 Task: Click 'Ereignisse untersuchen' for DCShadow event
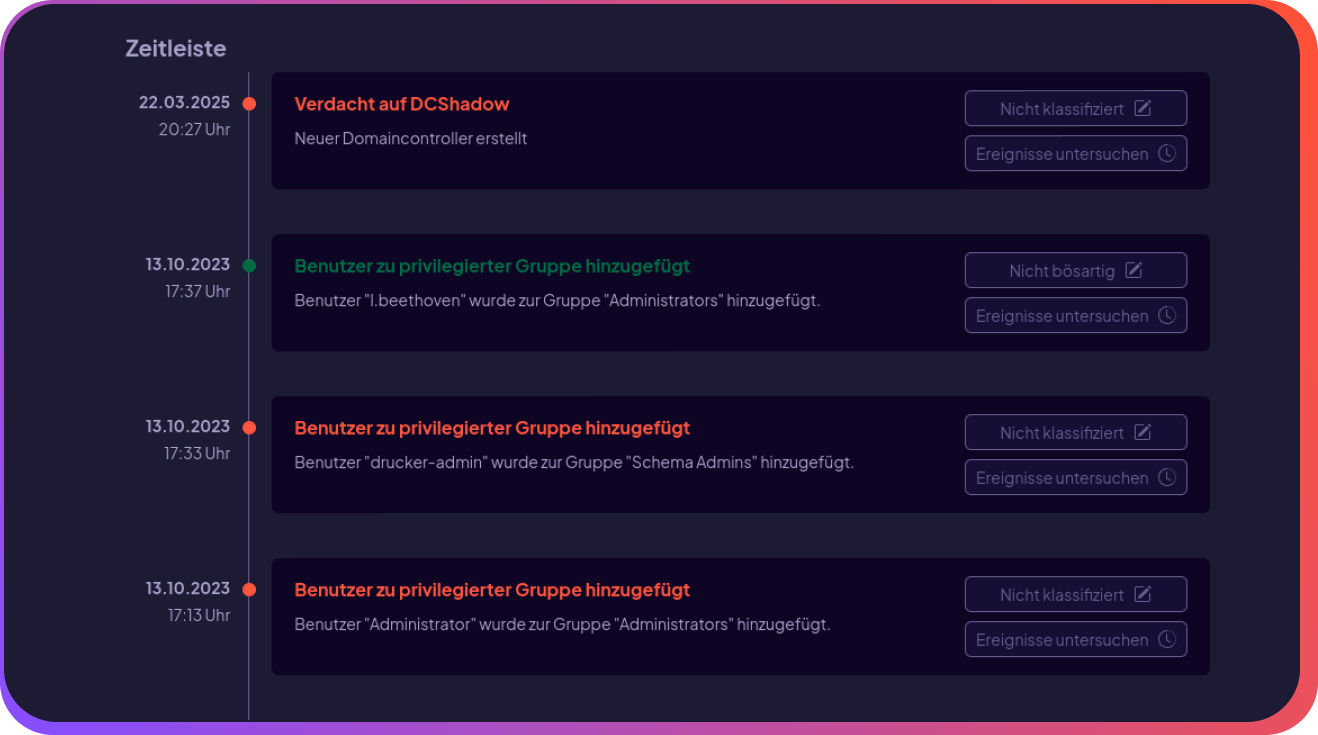(x=1076, y=153)
